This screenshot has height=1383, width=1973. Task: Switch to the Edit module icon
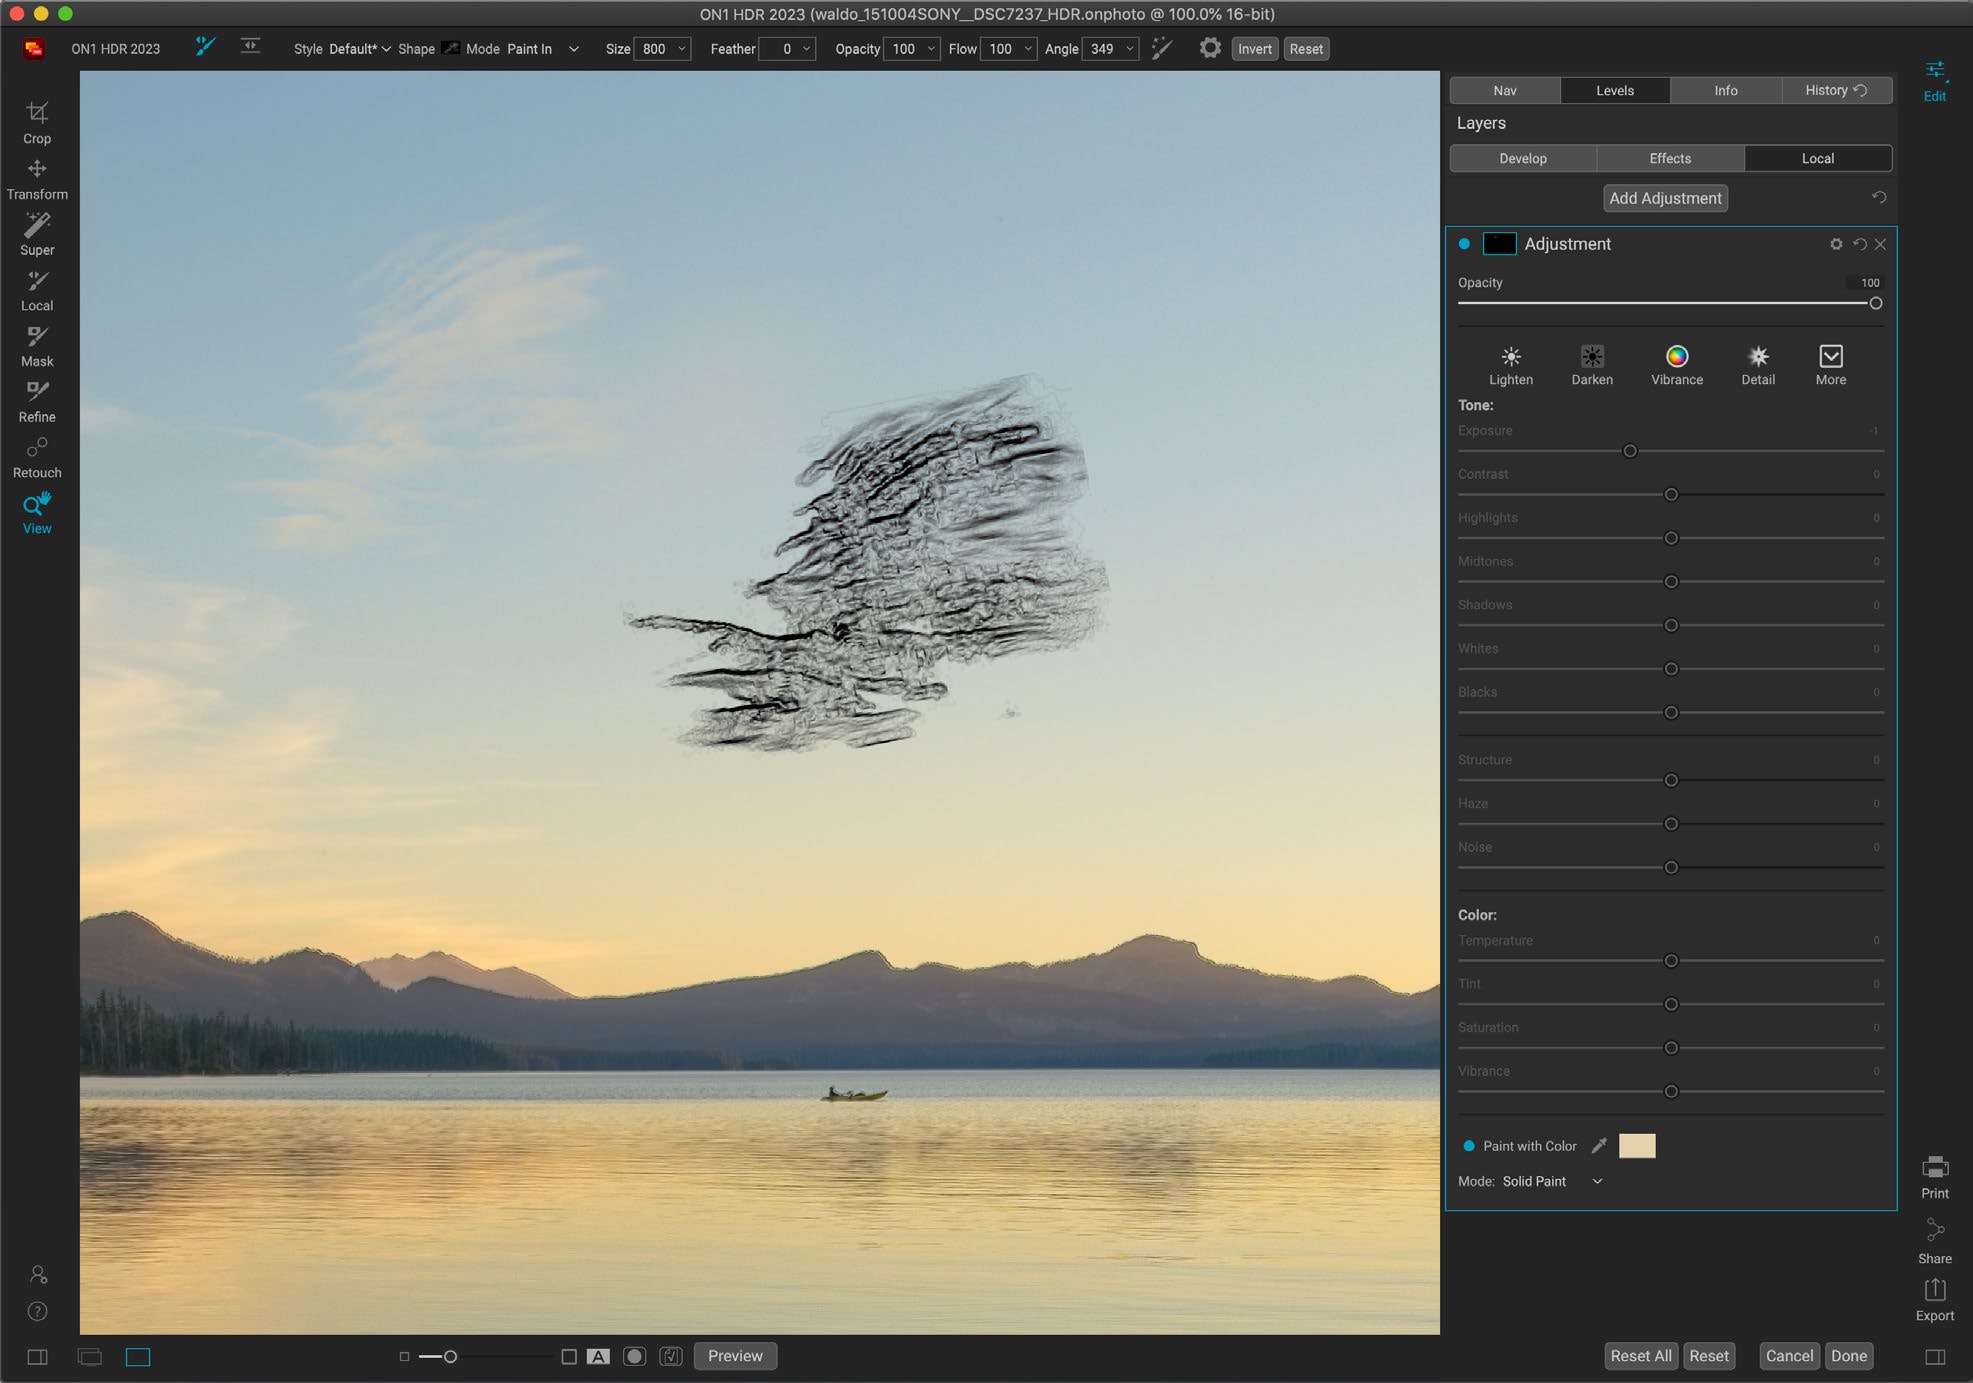point(1934,81)
